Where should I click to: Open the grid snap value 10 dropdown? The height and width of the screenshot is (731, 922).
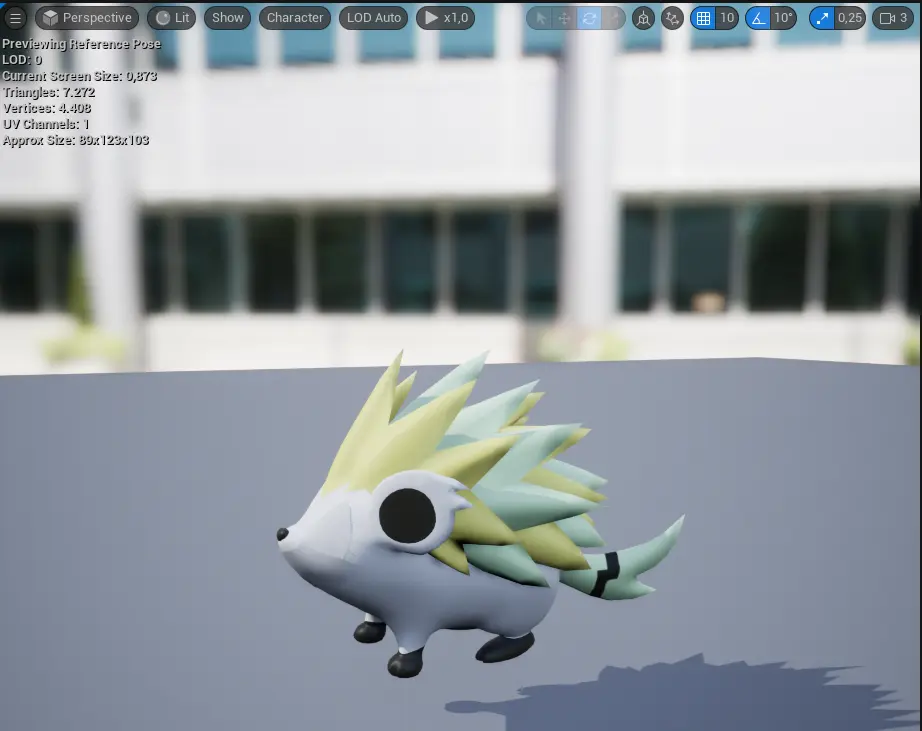727,19
